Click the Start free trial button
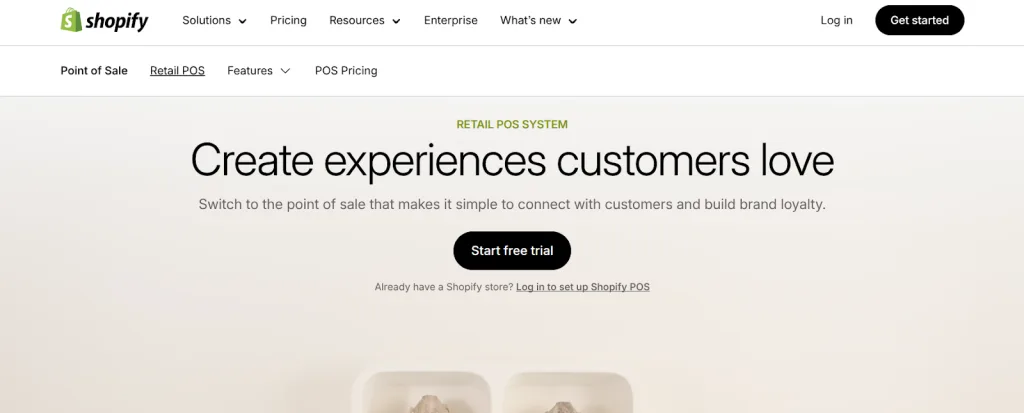This screenshot has width=1024, height=413. pos(512,250)
